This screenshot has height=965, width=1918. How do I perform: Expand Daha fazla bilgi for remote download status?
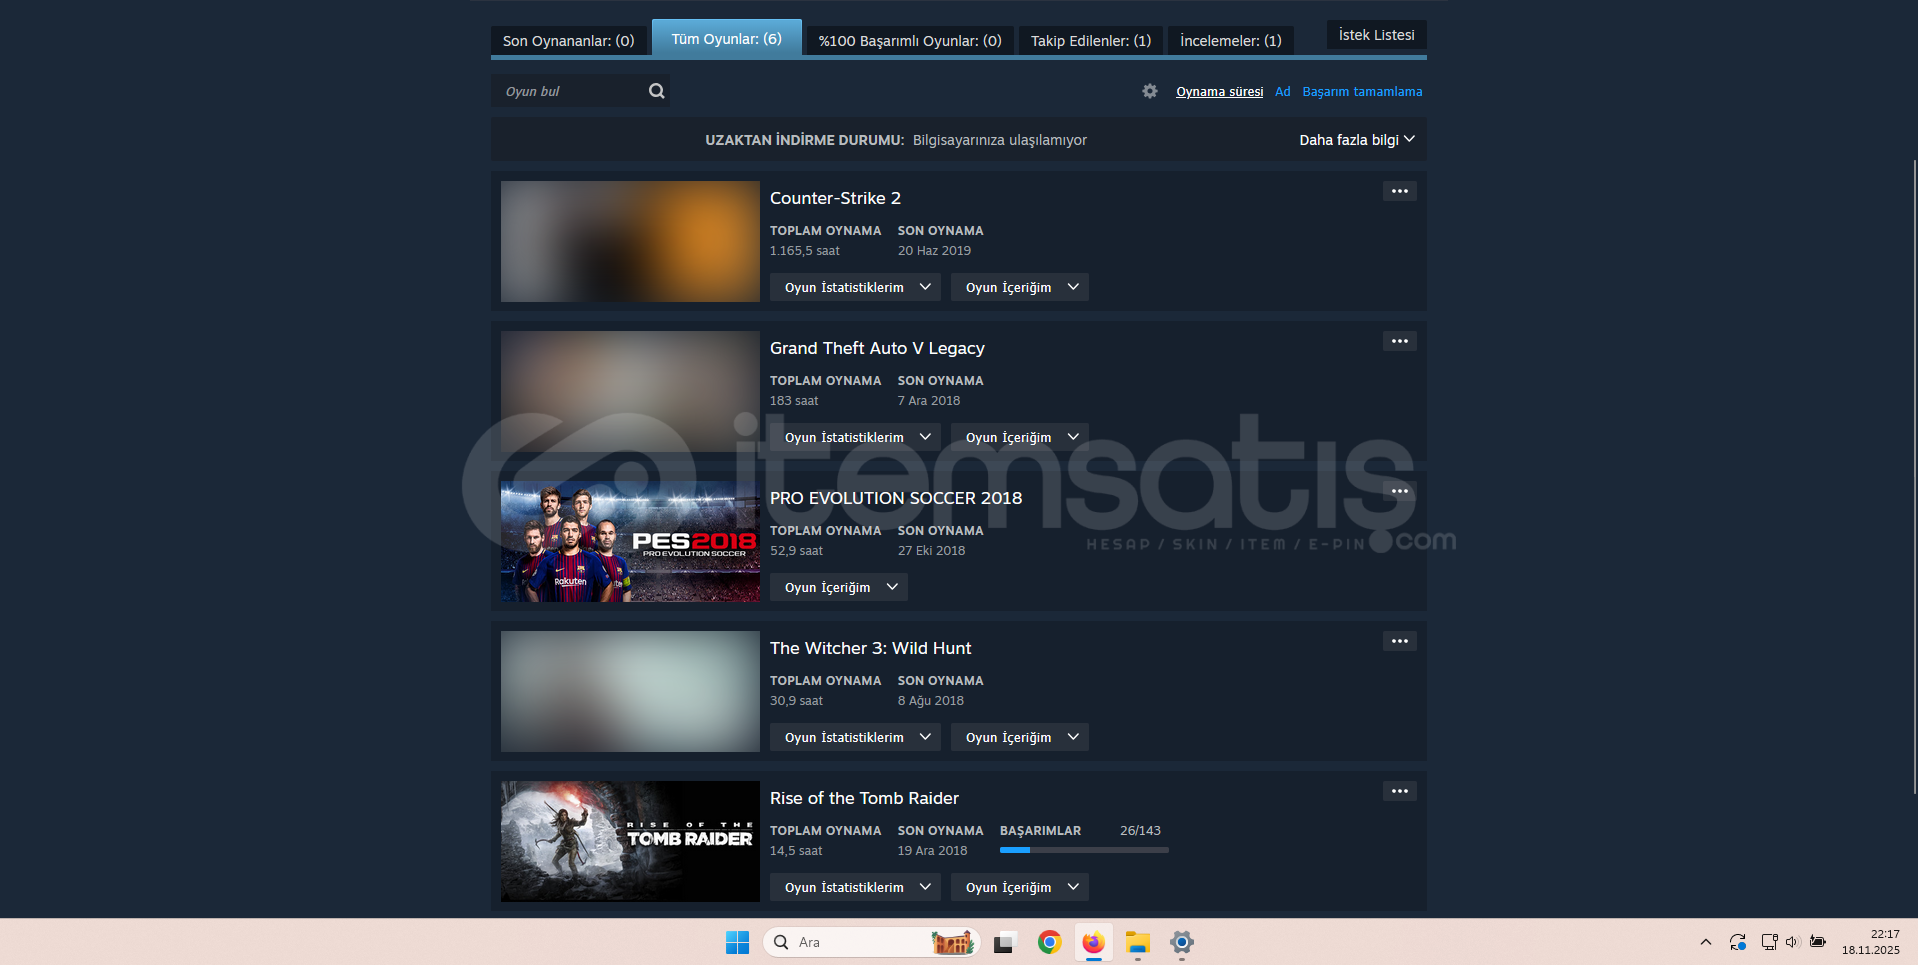(1357, 140)
